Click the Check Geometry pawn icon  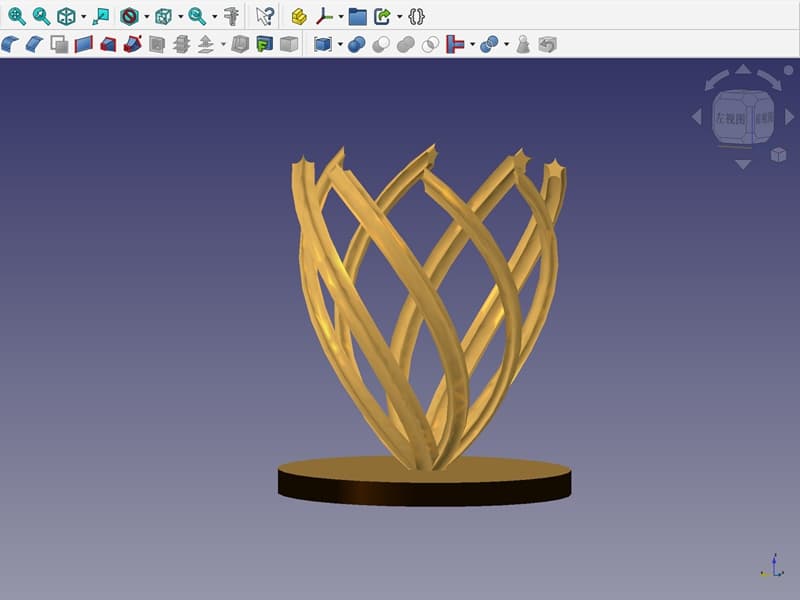(x=522, y=44)
